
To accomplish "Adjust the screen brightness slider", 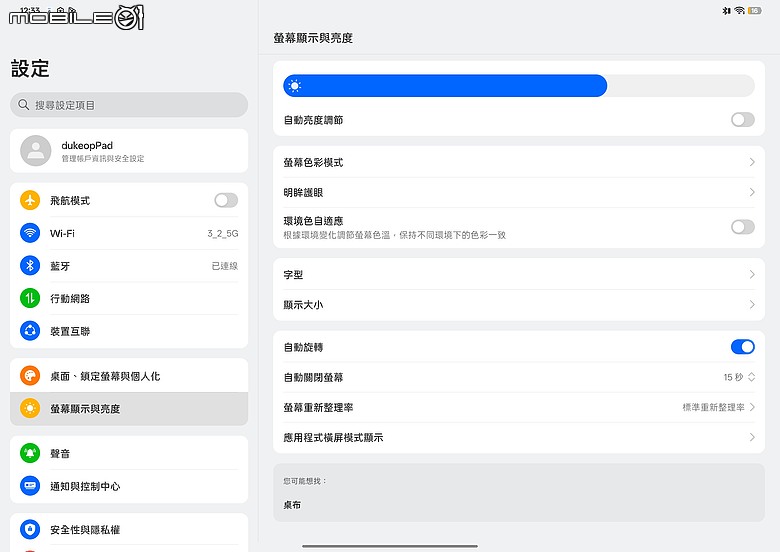I will (x=519, y=86).
